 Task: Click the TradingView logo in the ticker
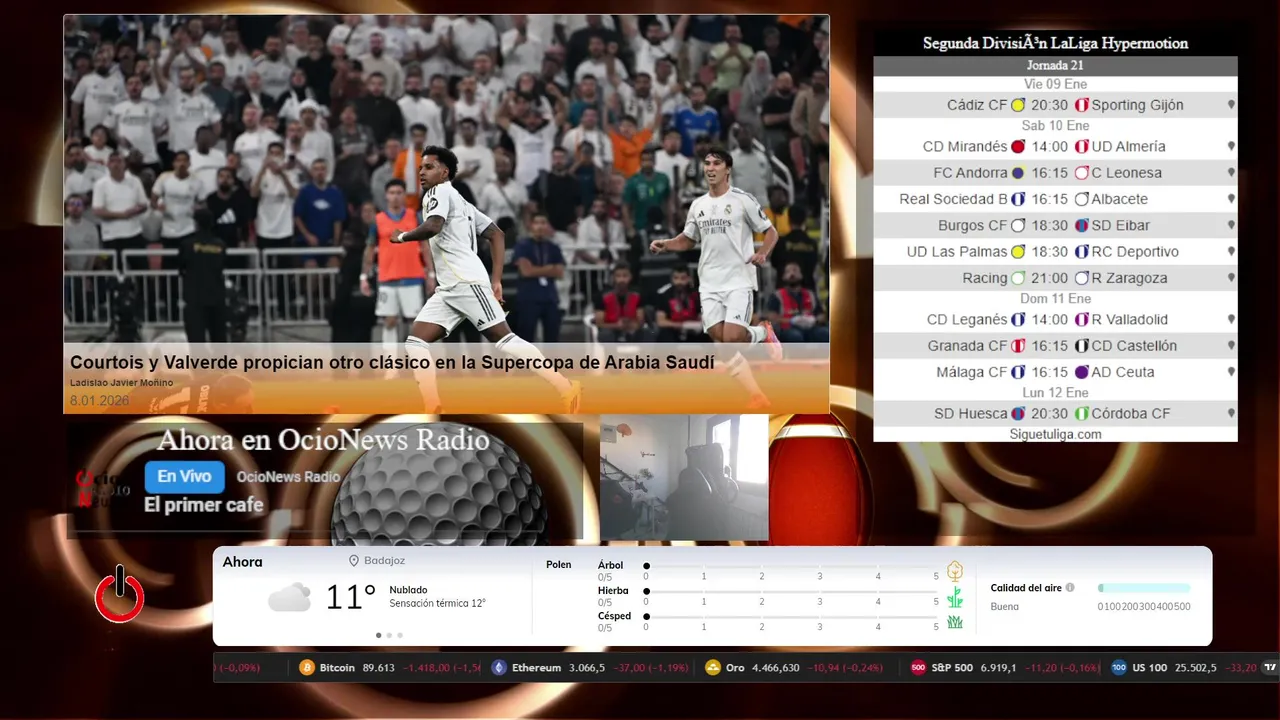pyautogui.click(x=1270, y=667)
